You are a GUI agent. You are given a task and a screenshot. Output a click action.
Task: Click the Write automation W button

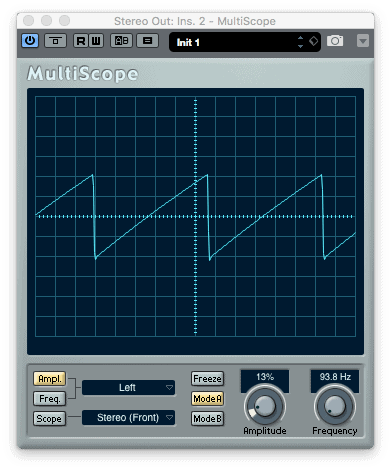click(x=96, y=41)
